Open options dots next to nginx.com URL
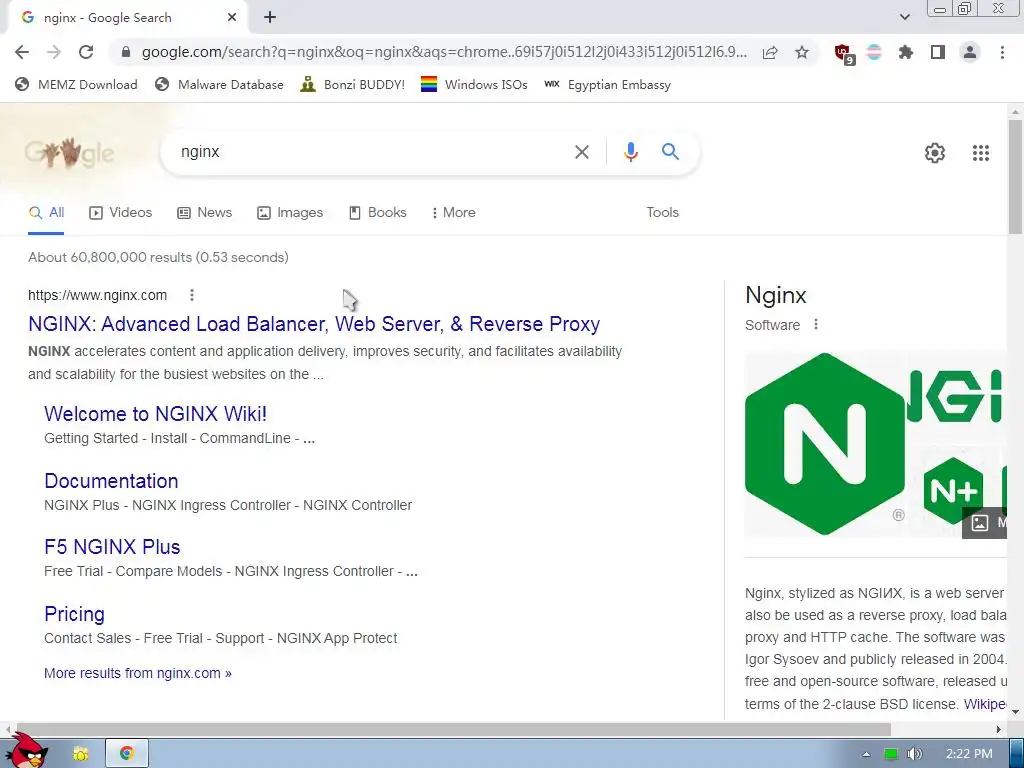Viewport: 1024px width, 768px height. pos(191,295)
